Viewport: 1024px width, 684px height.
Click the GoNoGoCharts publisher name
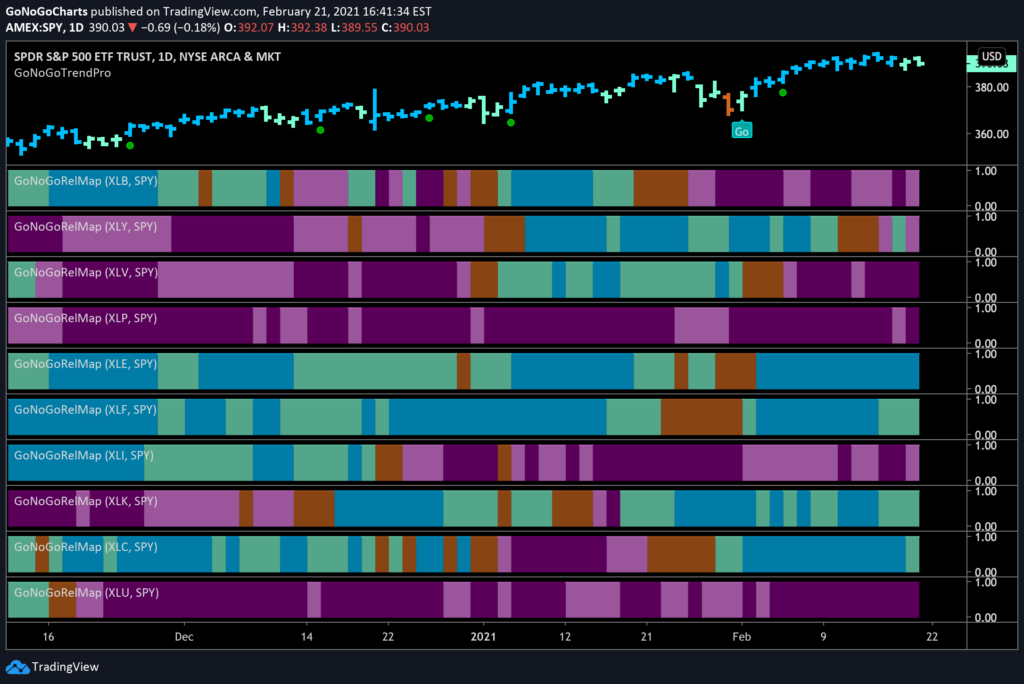pos(46,12)
